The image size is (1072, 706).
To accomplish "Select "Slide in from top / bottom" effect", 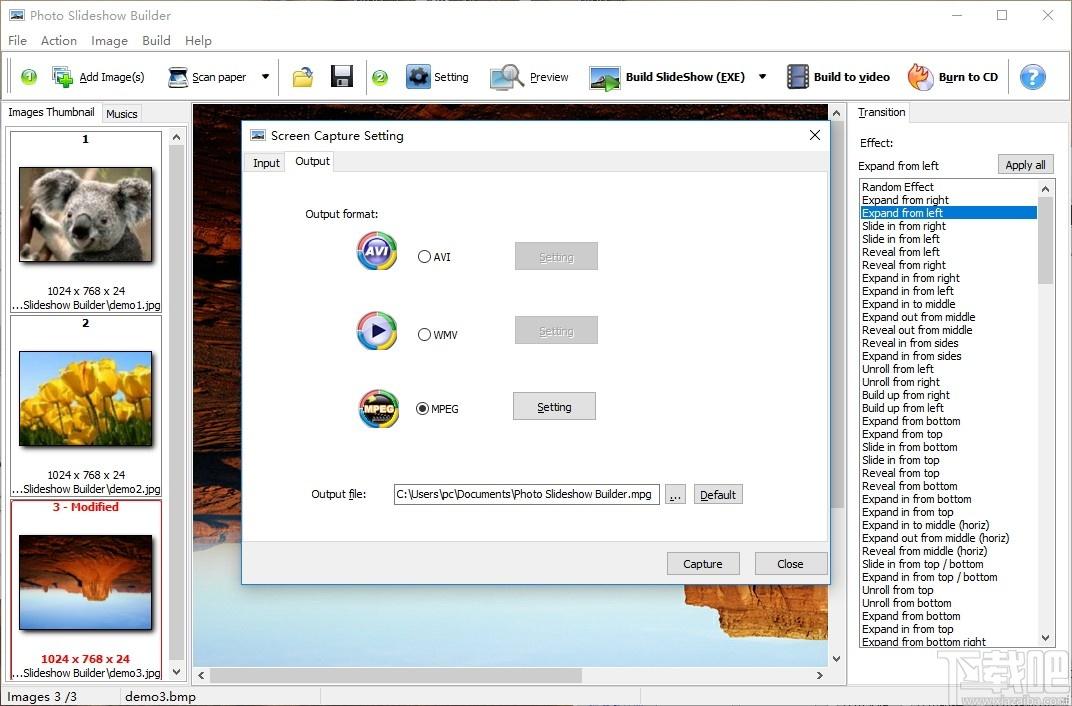I will (x=949, y=563).
